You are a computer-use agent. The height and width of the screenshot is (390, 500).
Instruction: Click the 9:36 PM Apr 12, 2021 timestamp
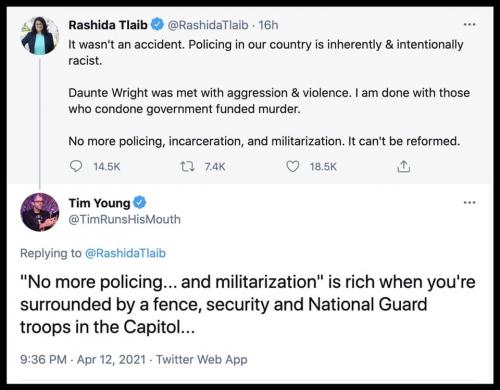(83, 360)
